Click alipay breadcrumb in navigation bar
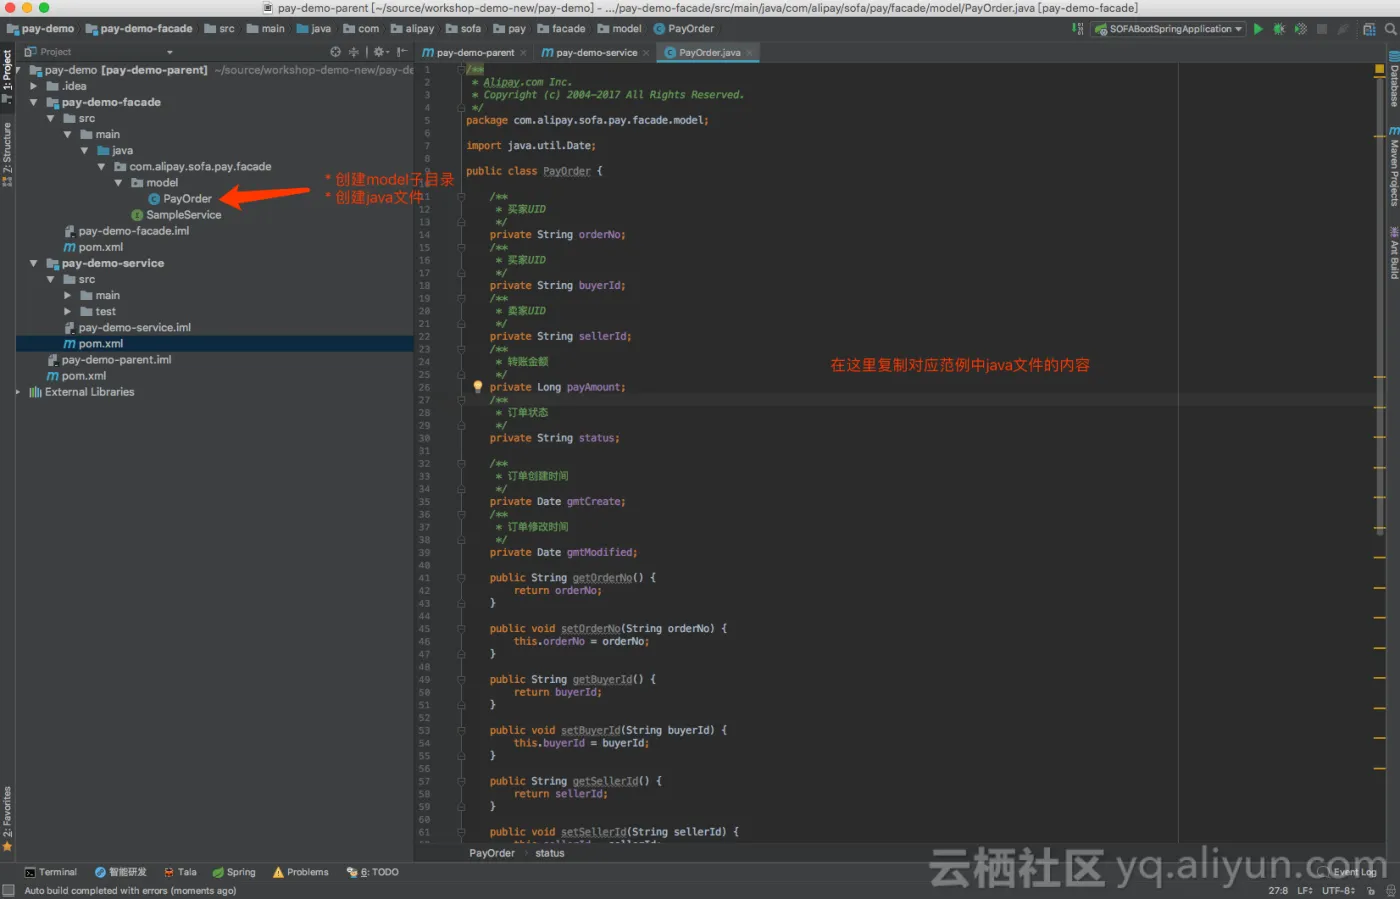 pos(412,29)
